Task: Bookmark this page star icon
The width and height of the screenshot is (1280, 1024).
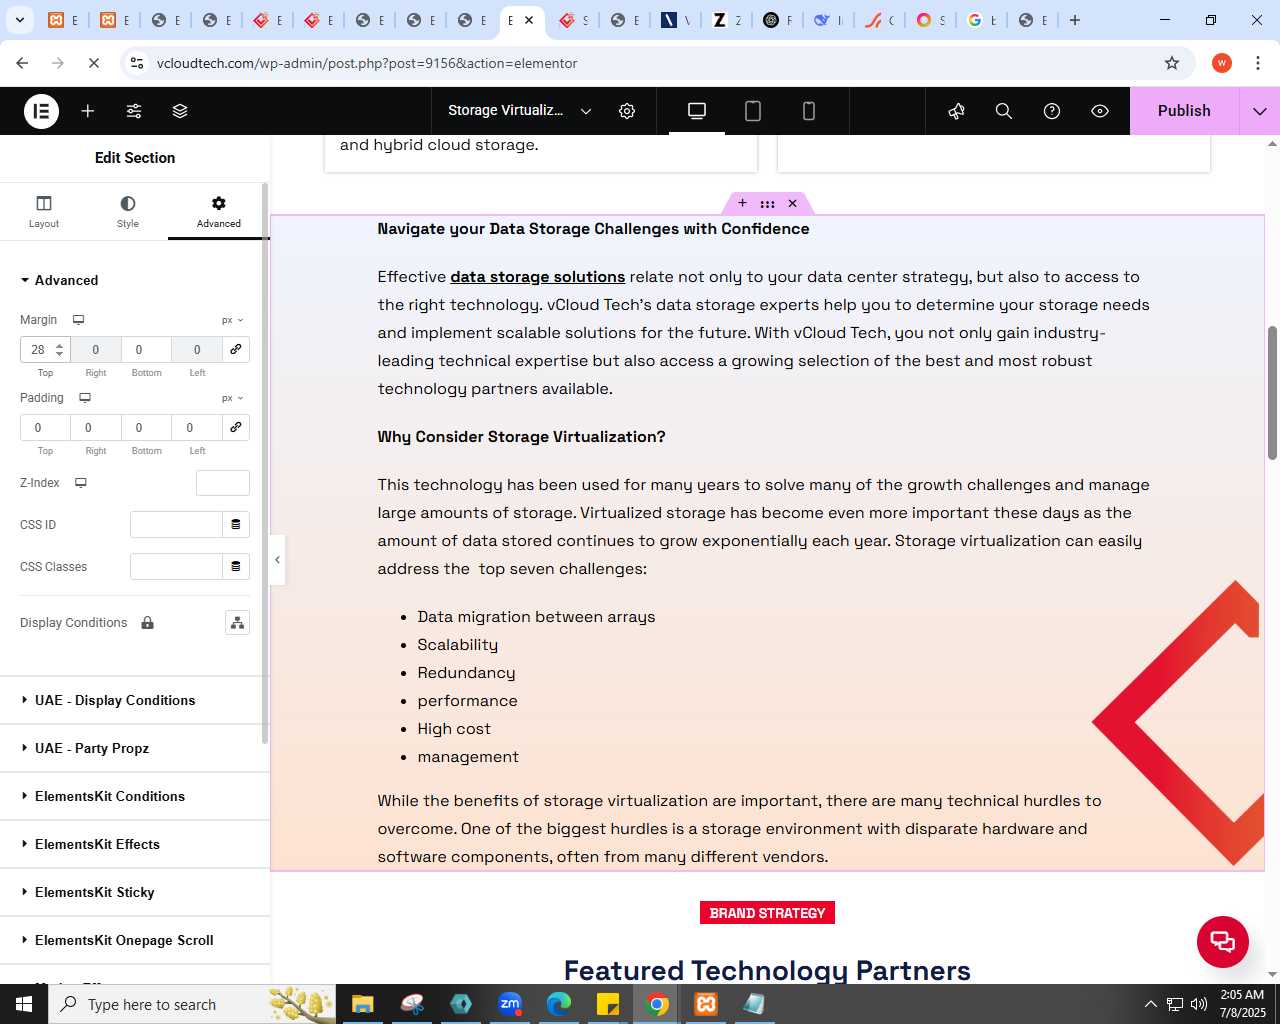Action: coord(1172,63)
